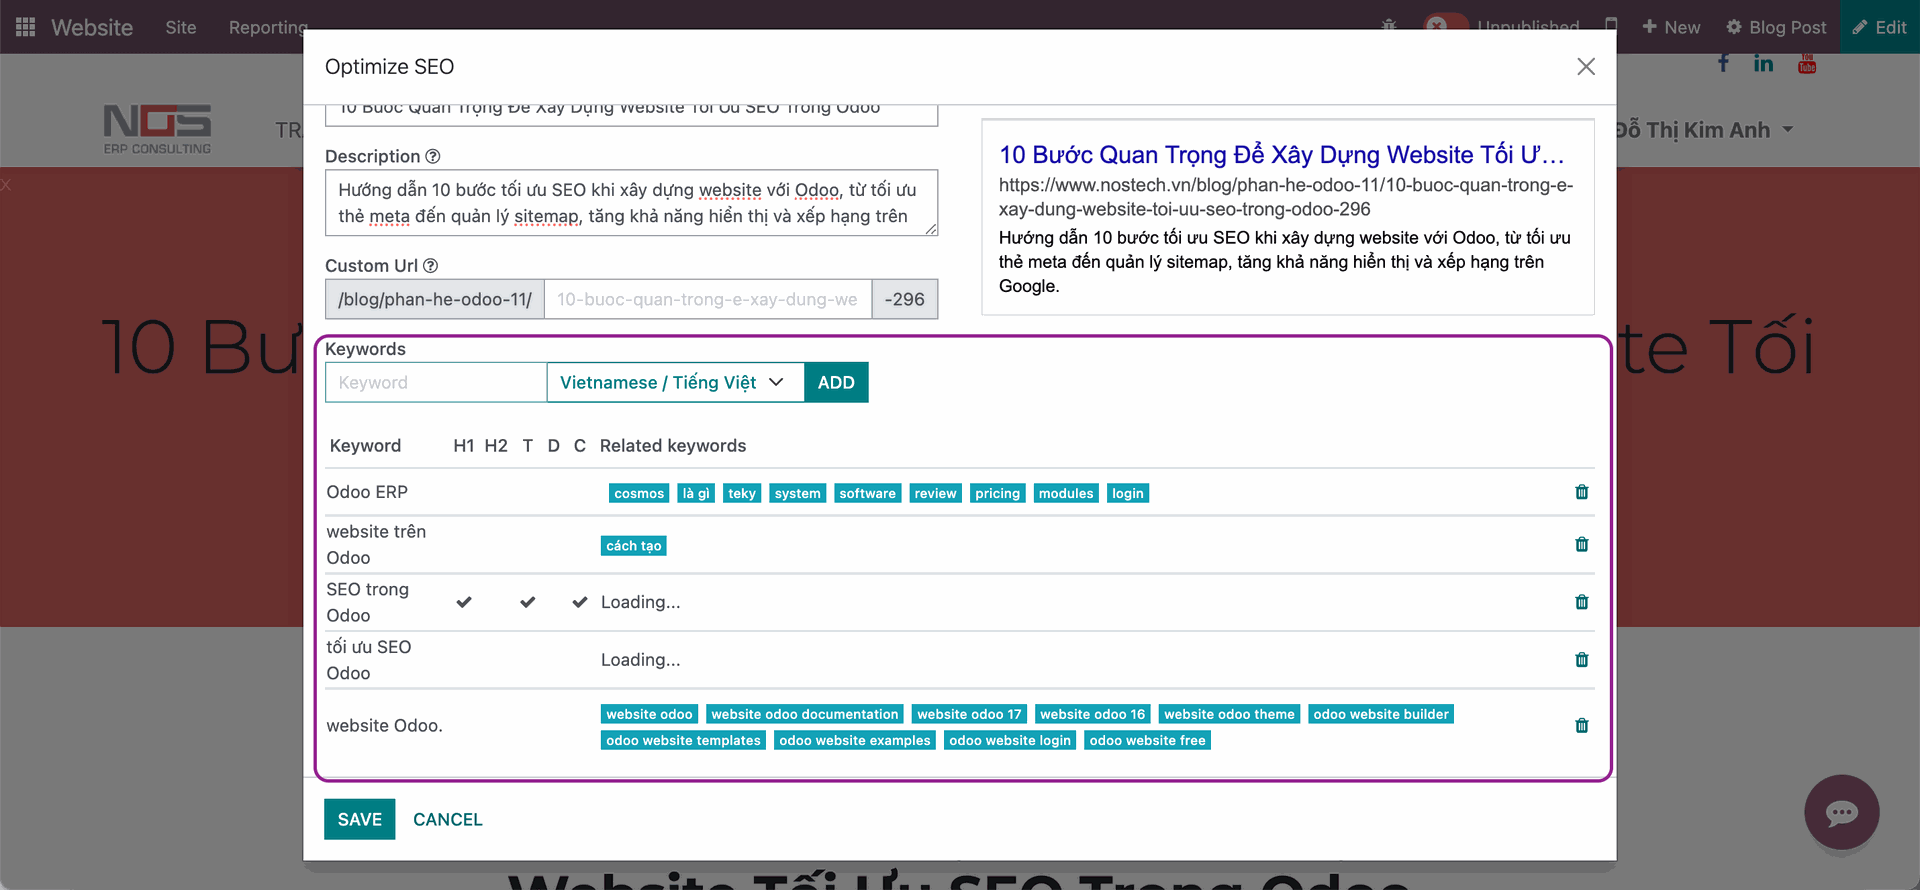
Task: Add related keyword 'website odoo 16'
Action: (x=1093, y=714)
